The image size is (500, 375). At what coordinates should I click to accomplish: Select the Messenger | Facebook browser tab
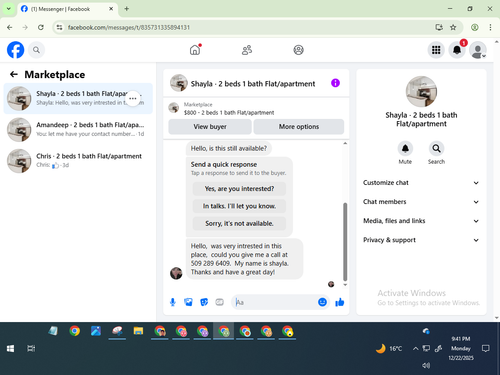(67, 9)
